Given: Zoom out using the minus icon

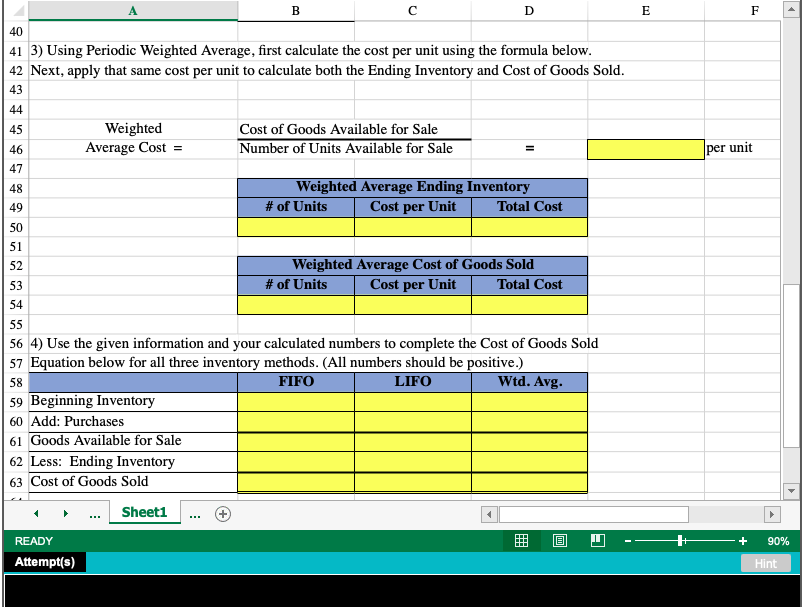Looking at the screenshot, I should click(627, 540).
